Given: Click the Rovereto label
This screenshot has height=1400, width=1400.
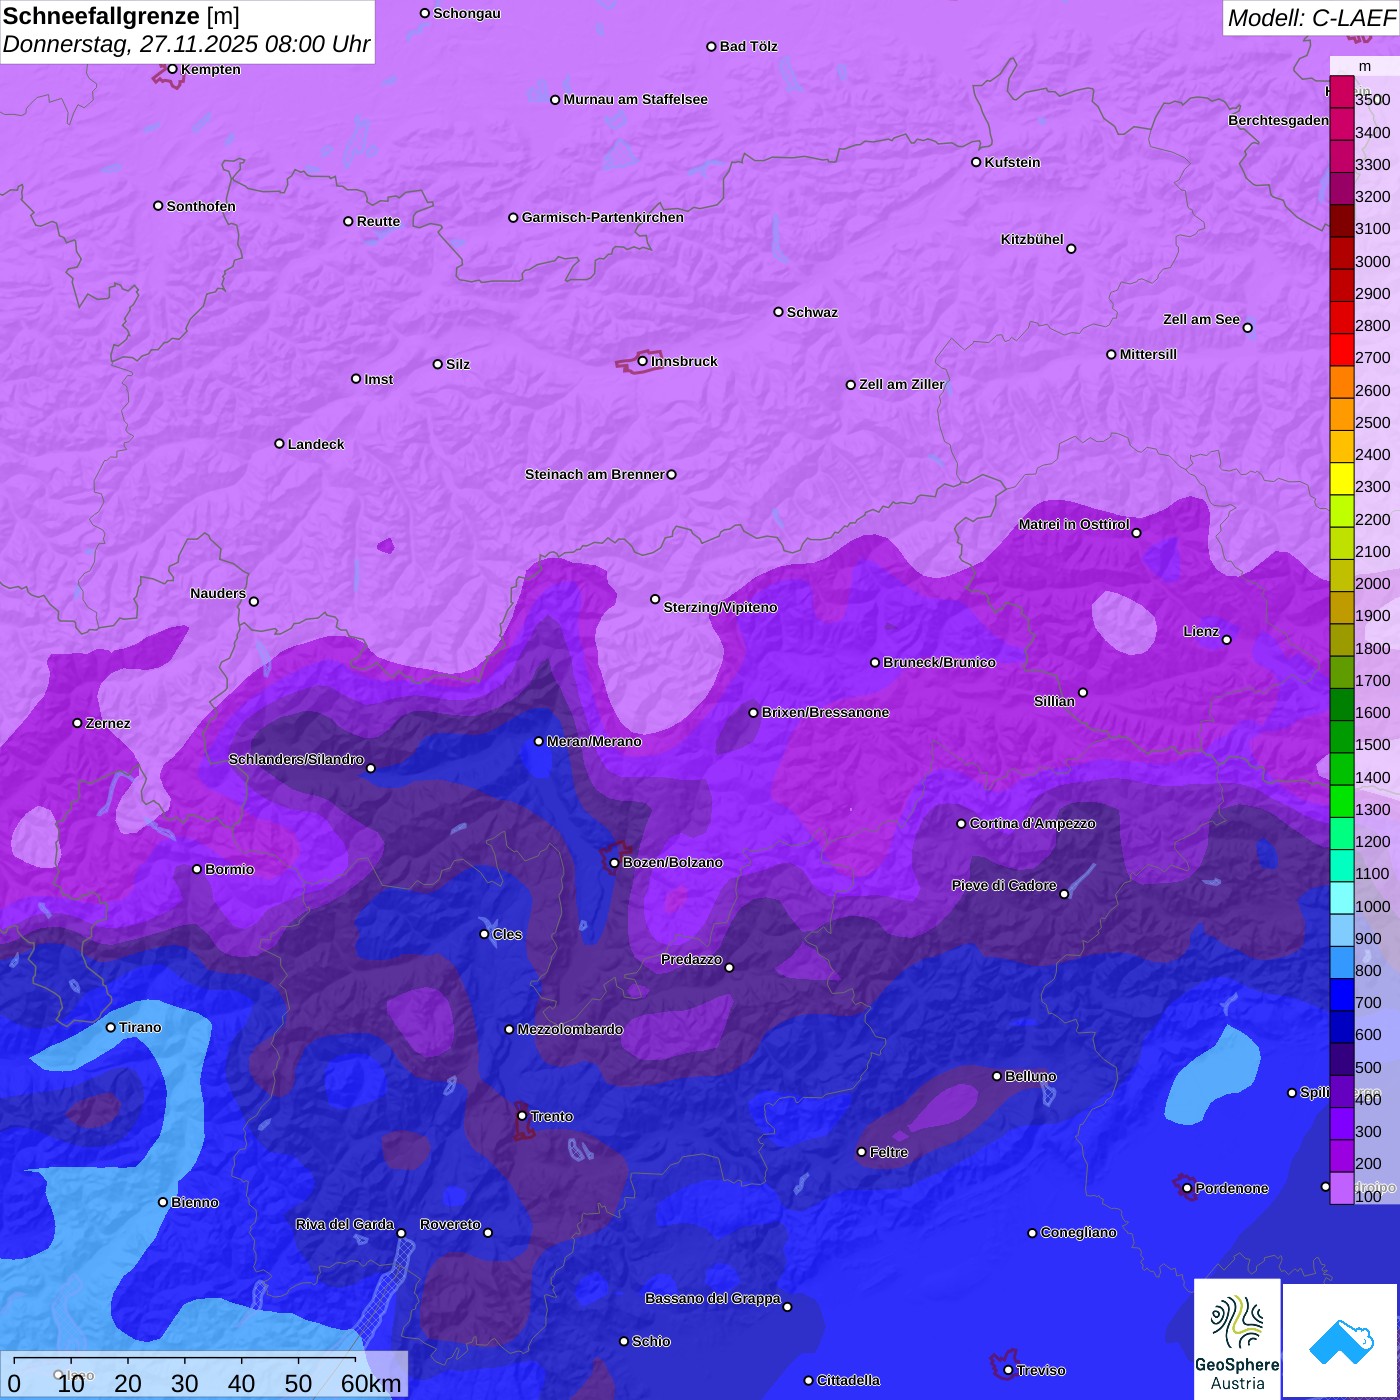Looking at the screenshot, I should click(450, 1224).
